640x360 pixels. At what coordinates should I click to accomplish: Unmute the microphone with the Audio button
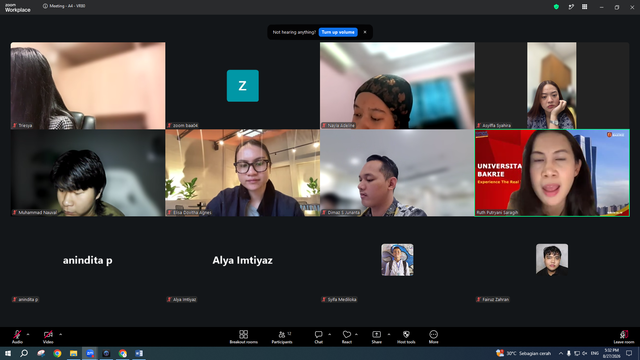pyautogui.click(x=17, y=337)
